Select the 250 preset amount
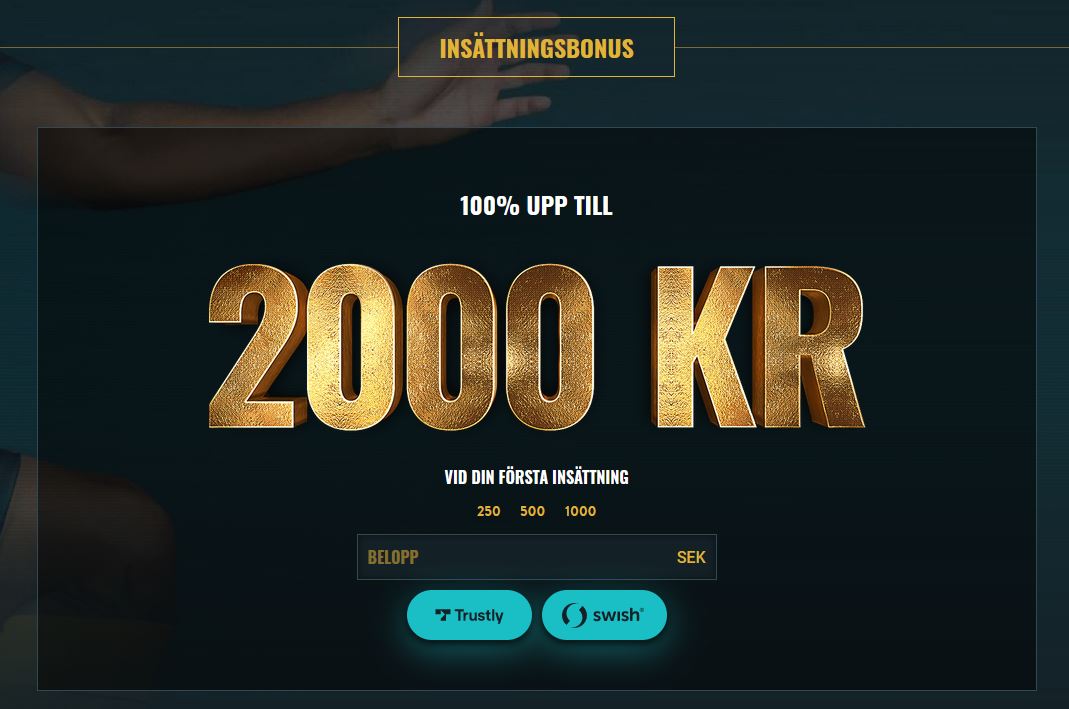This screenshot has width=1069, height=709. pyautogui.click(x=488, y=511)
